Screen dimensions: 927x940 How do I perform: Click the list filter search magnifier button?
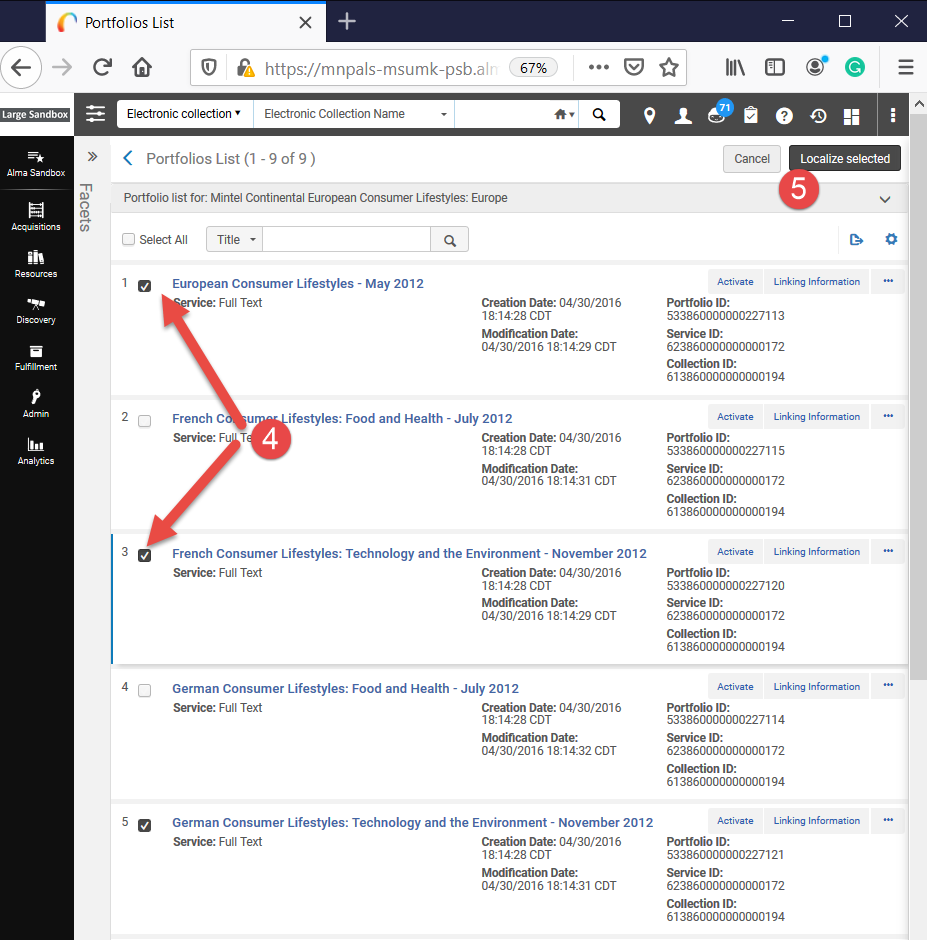(450, 240)
